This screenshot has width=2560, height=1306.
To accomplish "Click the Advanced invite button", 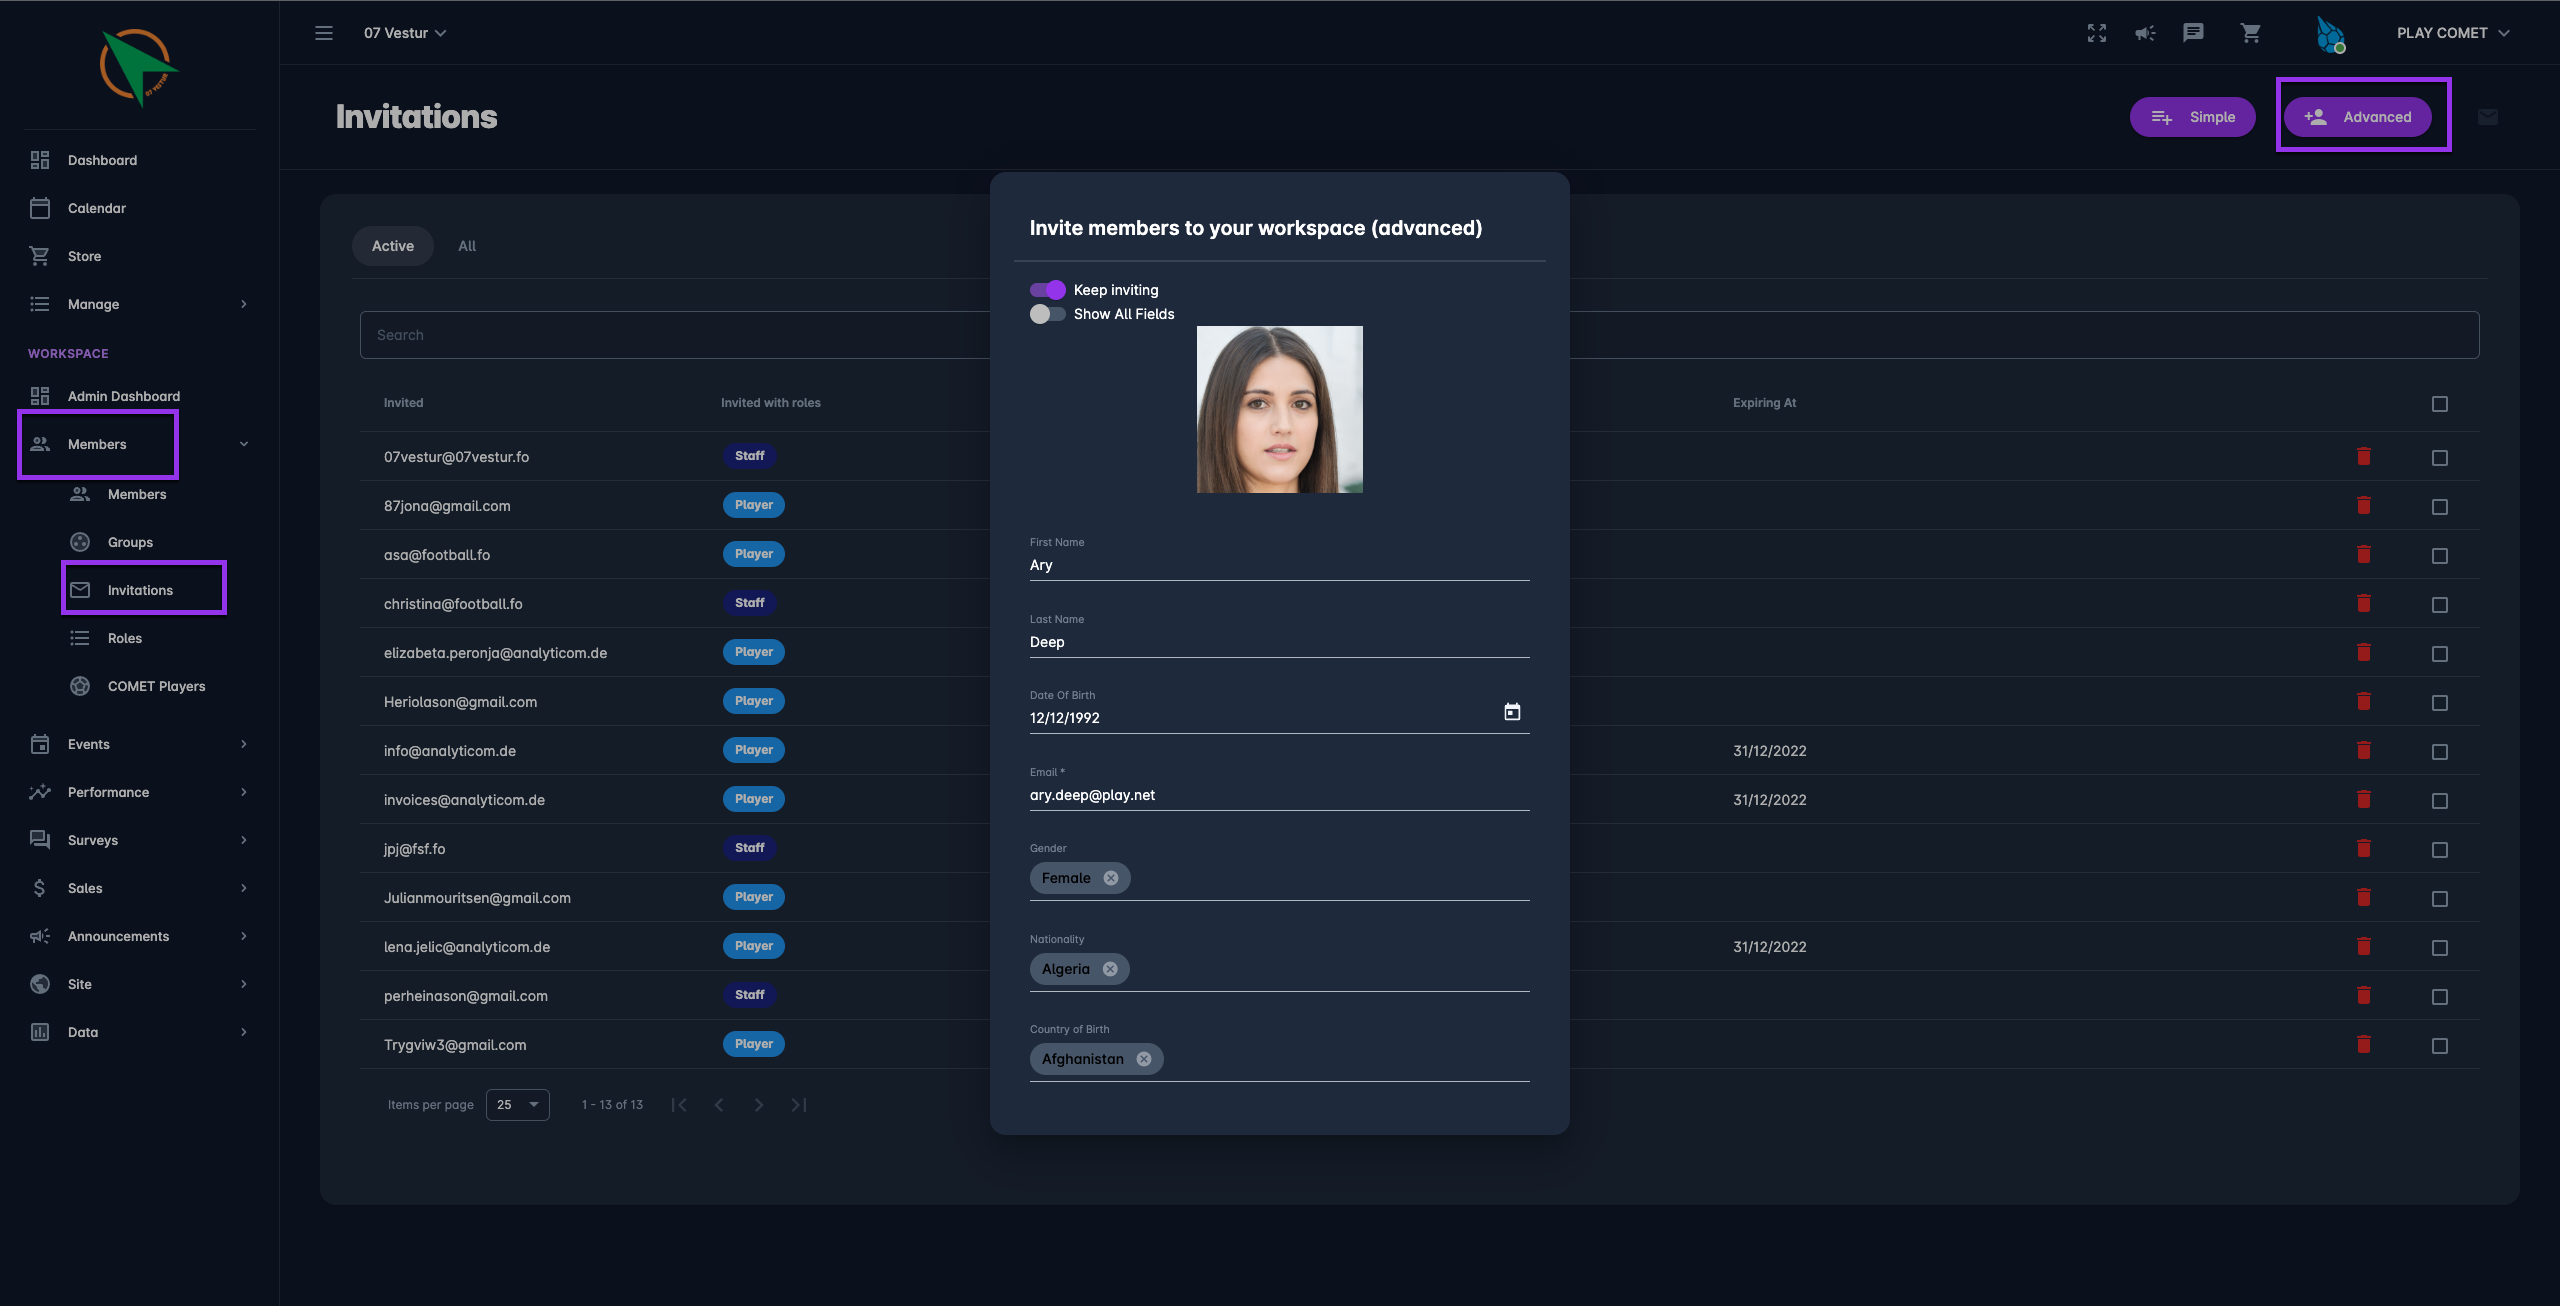I will click(x=2358, y=117).
